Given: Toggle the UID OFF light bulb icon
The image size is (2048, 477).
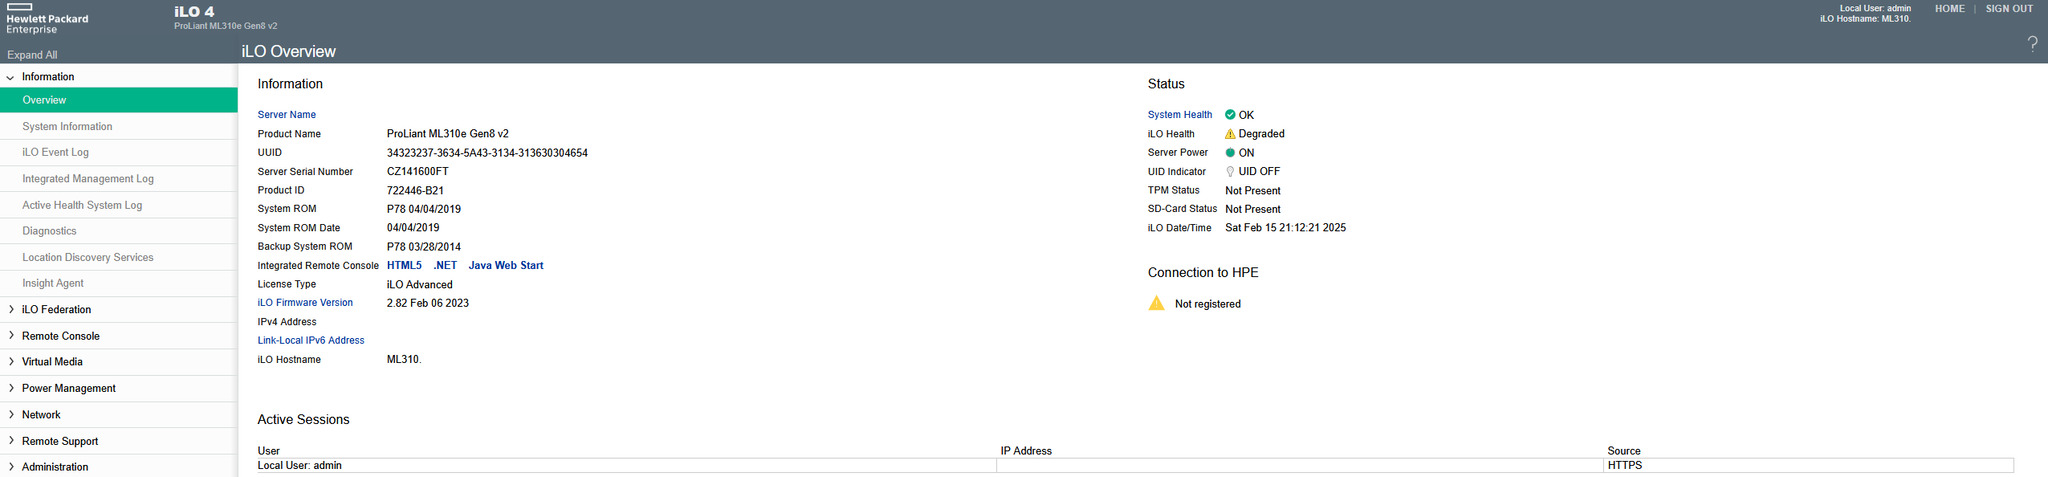Looking at the screenshot, I should pos(1230,172).
